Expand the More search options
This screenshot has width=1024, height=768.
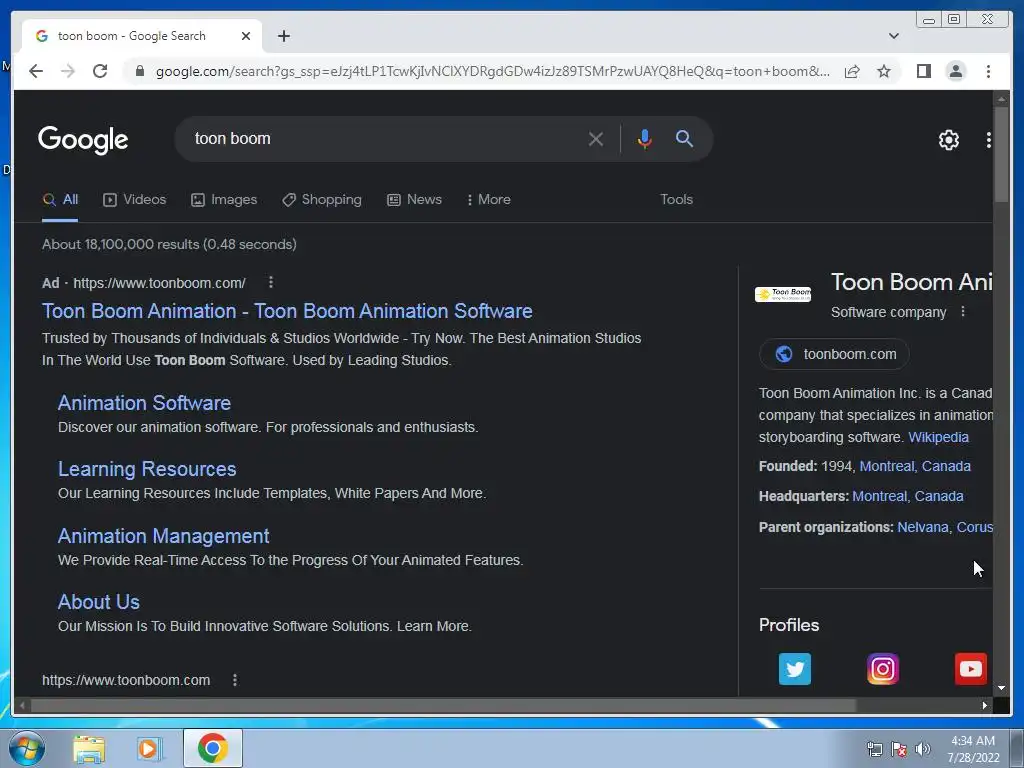(489, 200)
